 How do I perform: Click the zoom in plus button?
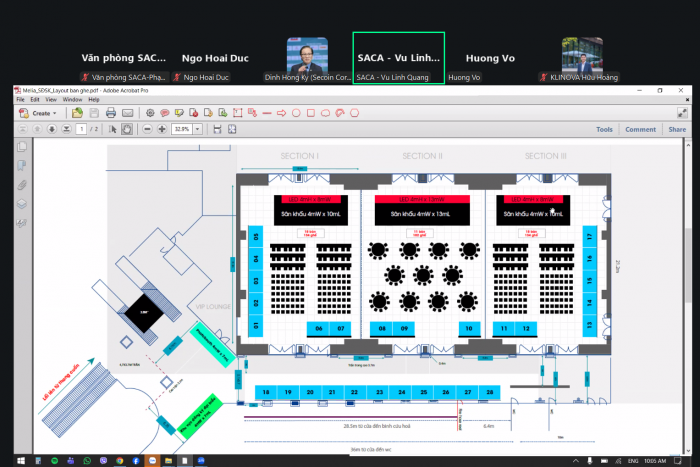[162, 129]
